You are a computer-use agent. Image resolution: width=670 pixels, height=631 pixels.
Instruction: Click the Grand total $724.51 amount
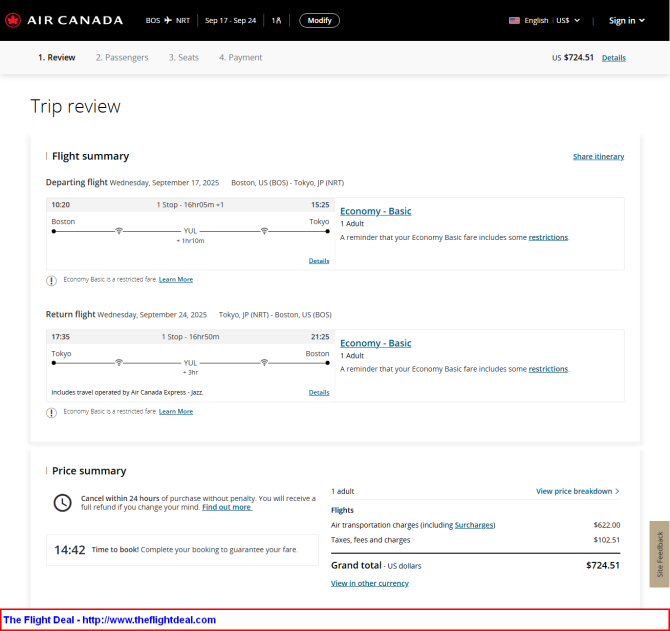[x=602, y=565]
